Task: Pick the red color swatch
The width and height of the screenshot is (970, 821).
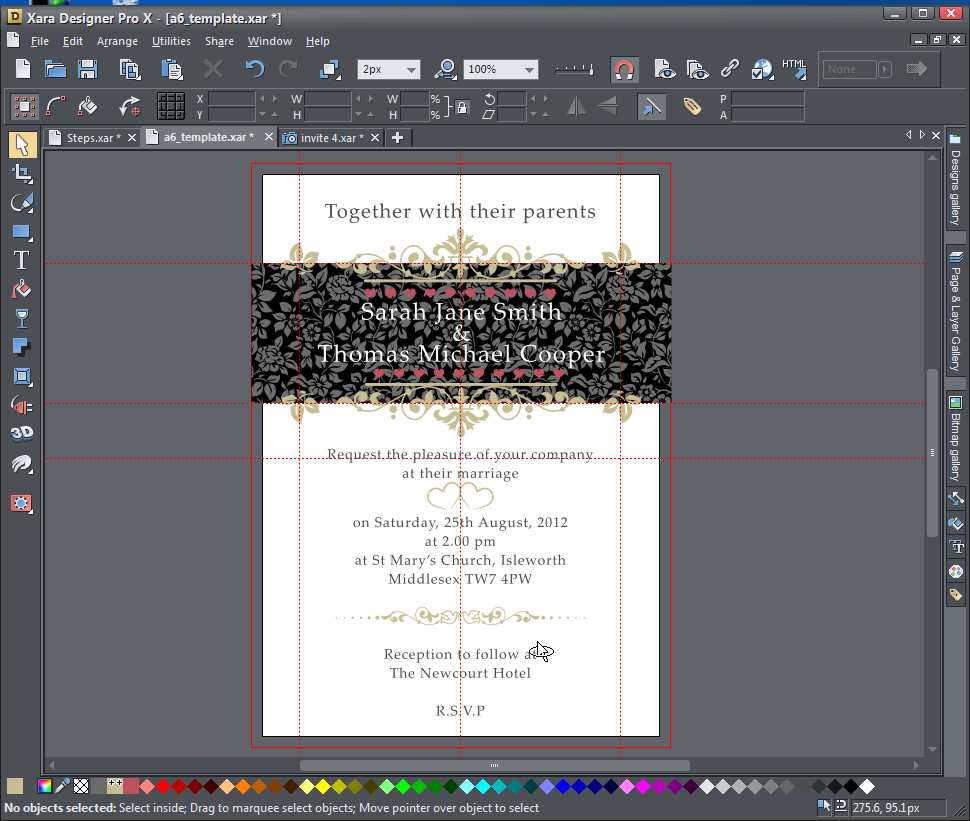Action: [x=164, y=787]
